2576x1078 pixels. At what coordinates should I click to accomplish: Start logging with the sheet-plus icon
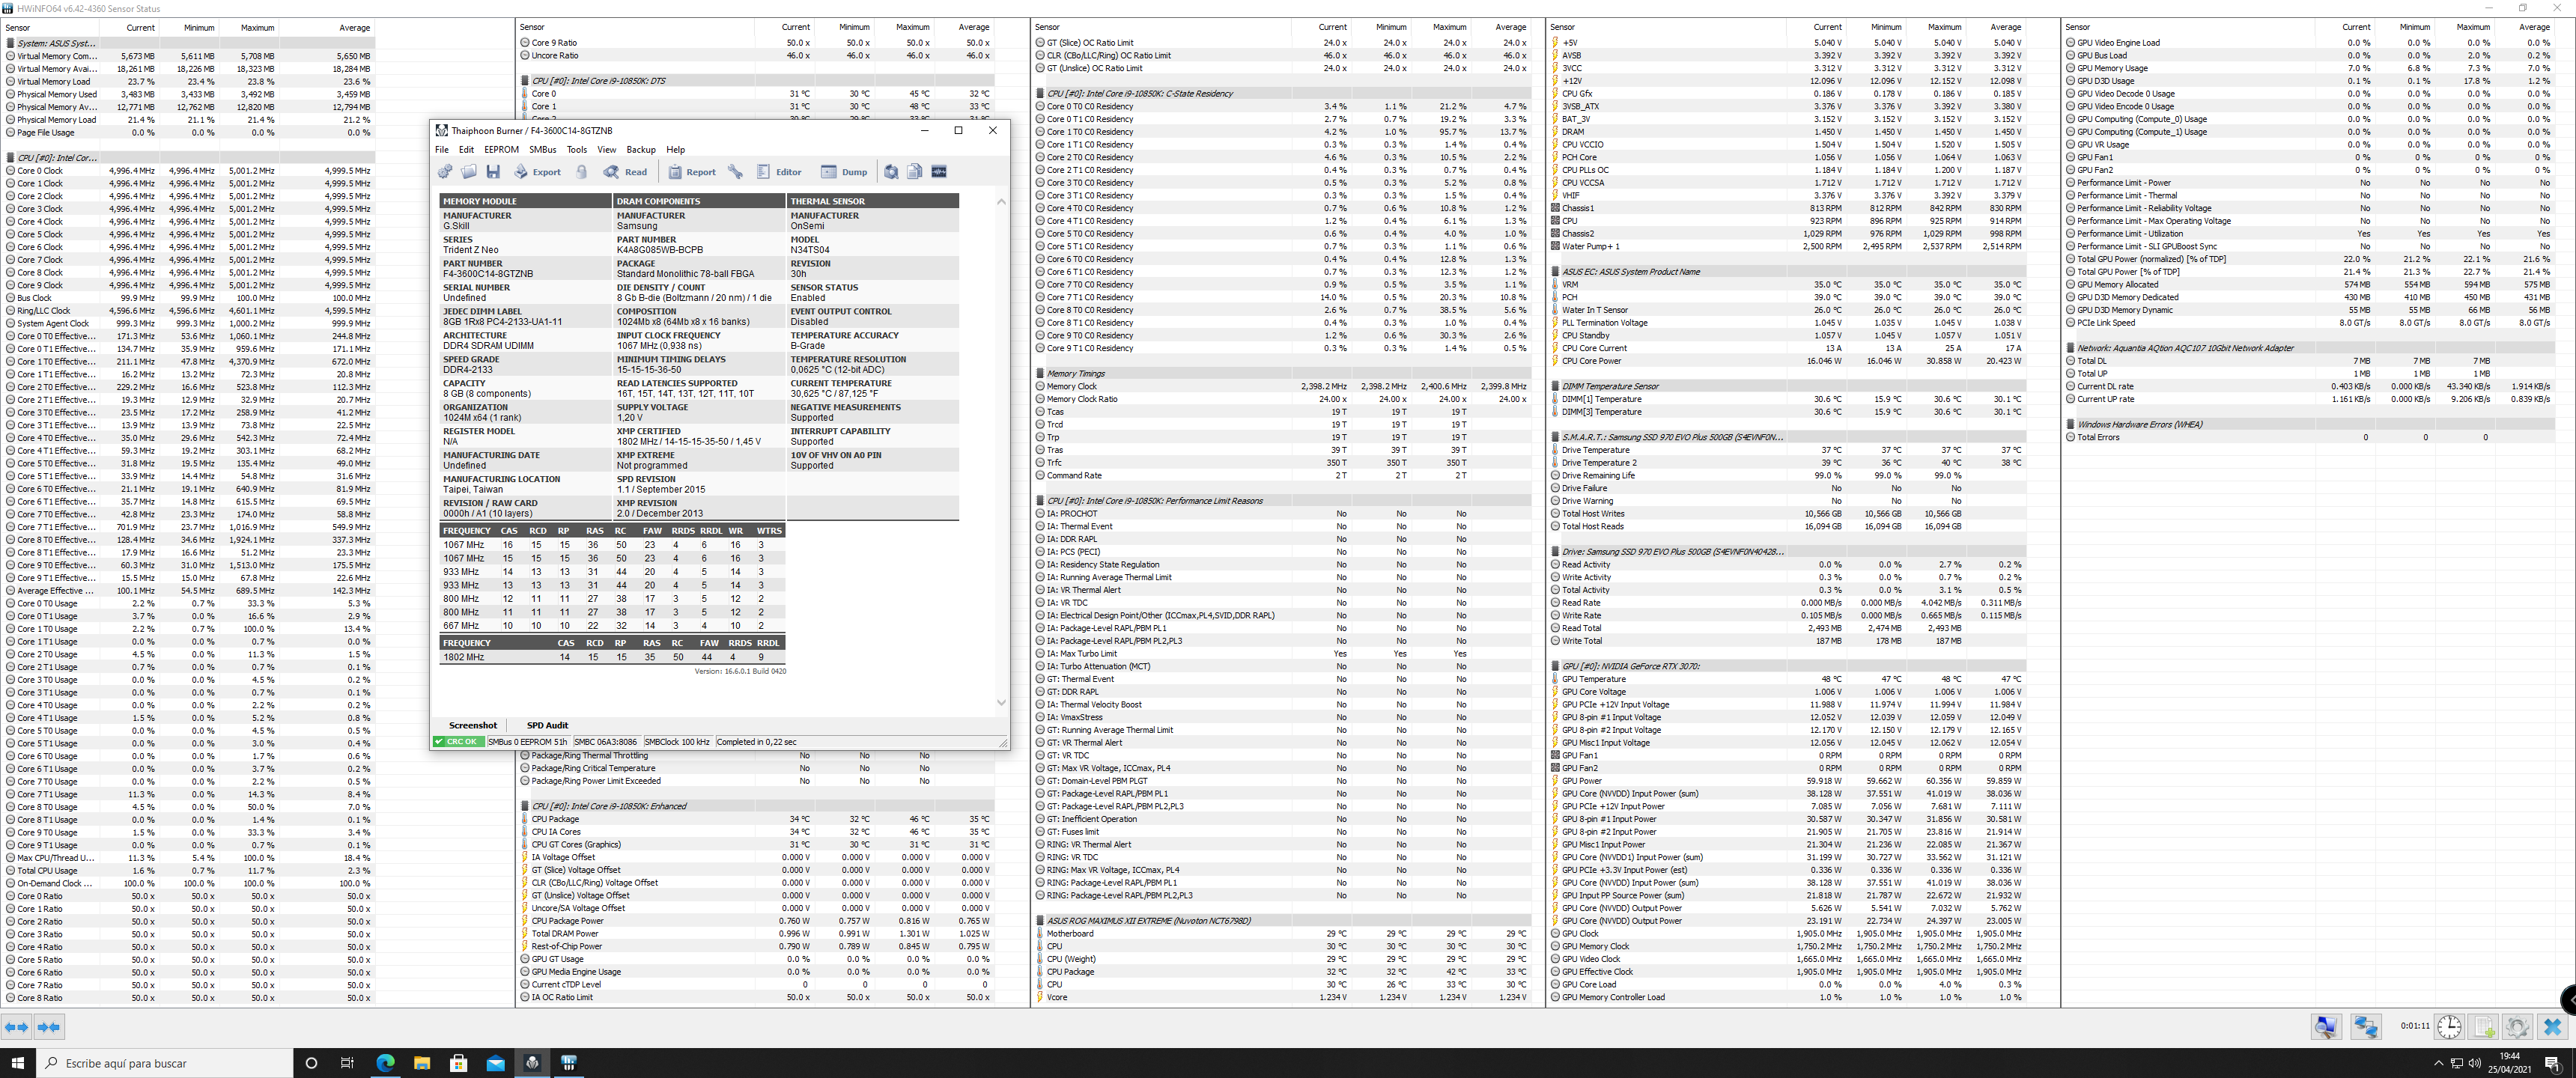click(2484, 1027)
